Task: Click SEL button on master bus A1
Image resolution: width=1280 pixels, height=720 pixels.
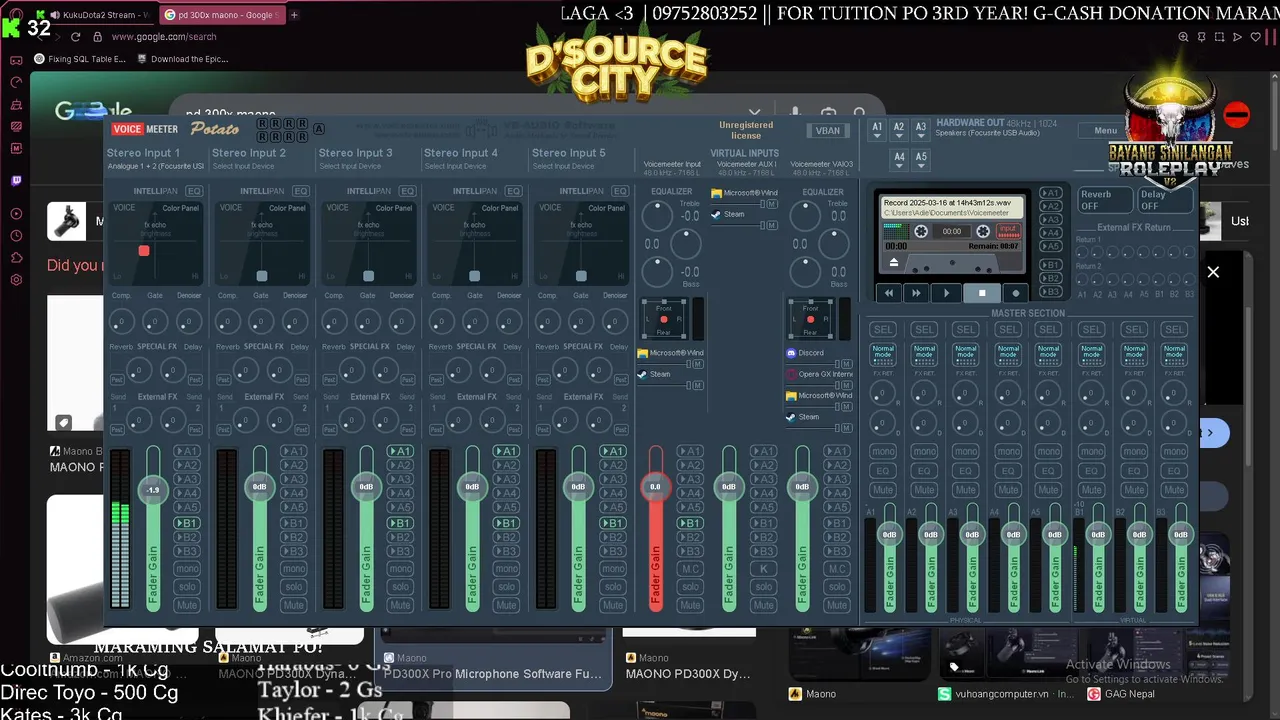Action: 883,329
